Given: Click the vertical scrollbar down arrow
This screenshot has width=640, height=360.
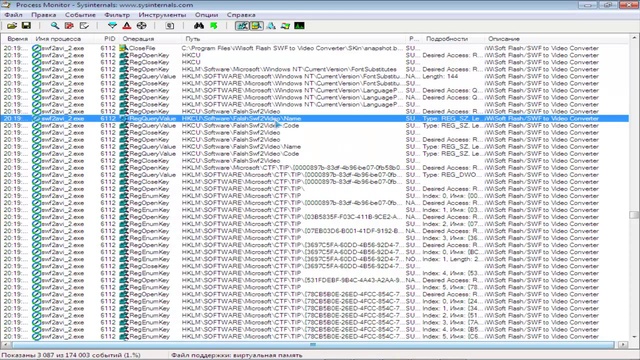Looking at the screenshot, I should click(x=634, y=337).
